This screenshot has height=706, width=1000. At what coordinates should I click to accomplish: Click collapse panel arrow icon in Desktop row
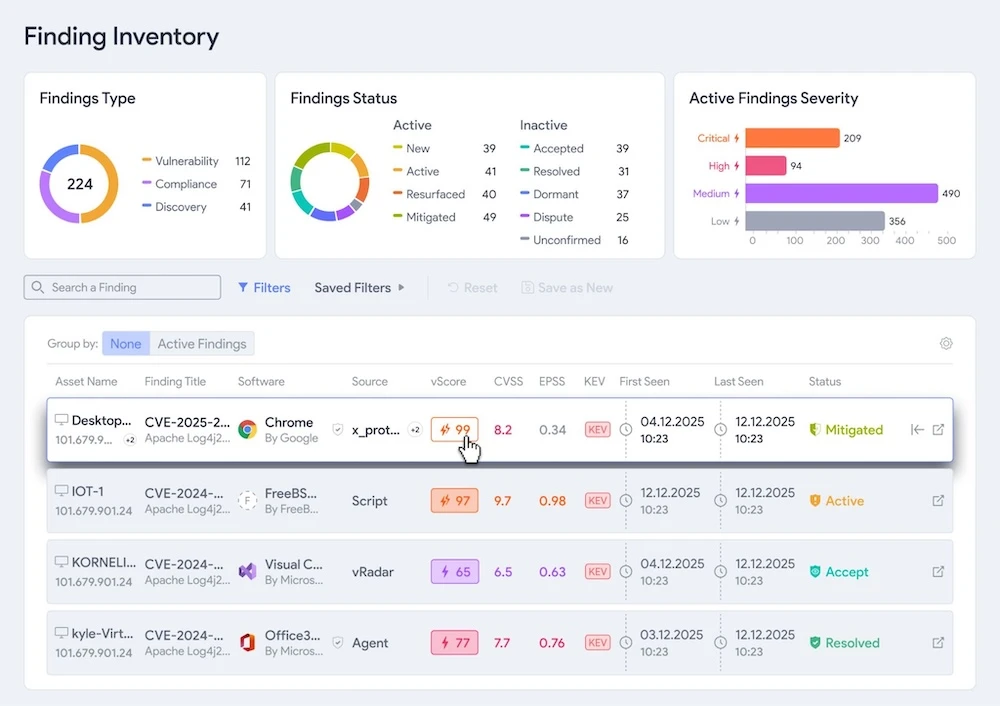[917, 430]
